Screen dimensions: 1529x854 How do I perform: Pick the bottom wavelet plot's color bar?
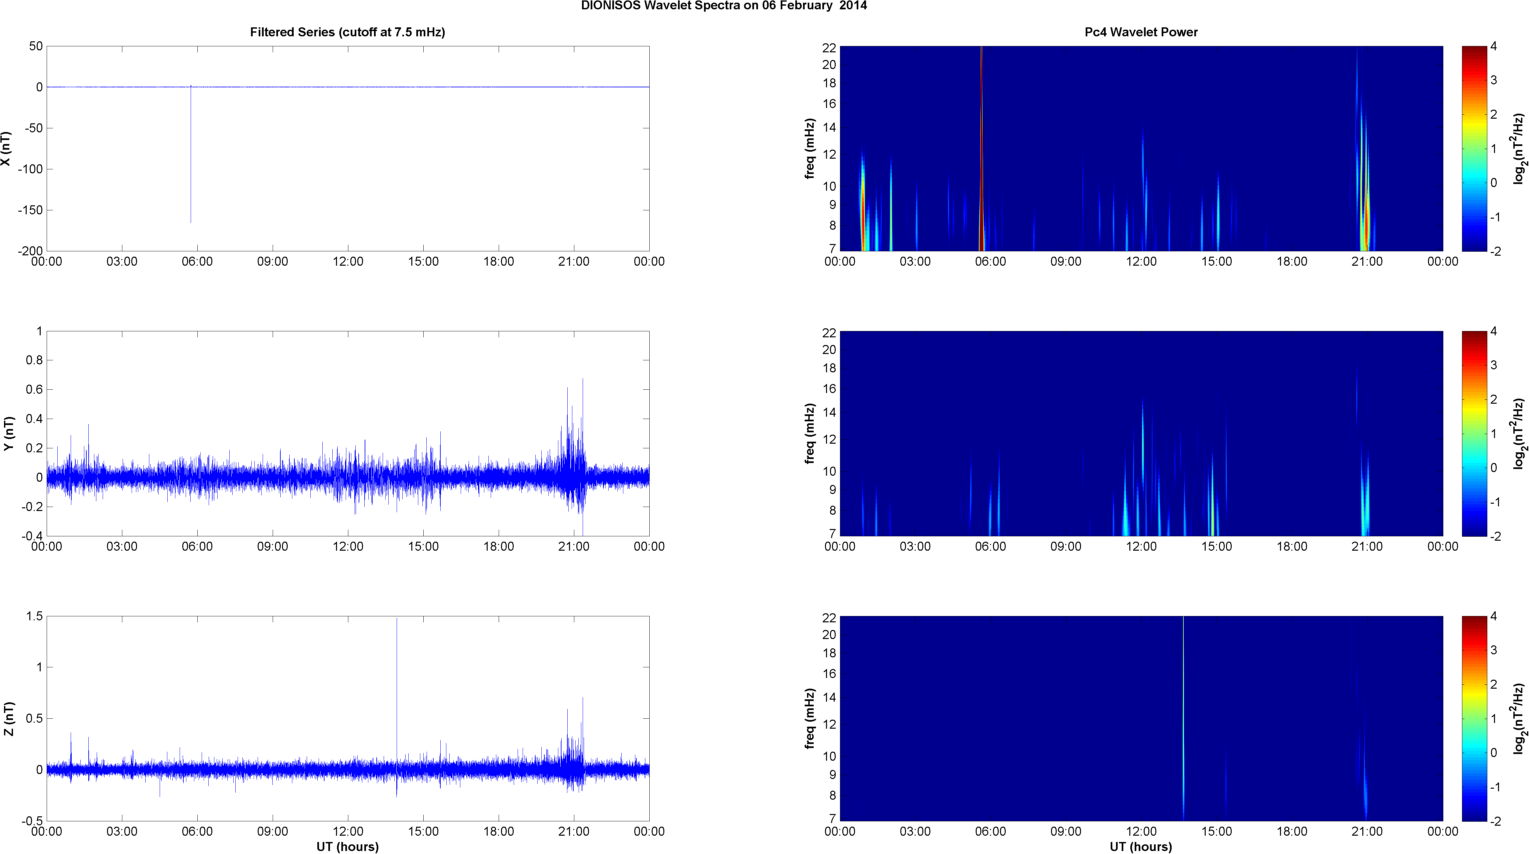click(x=1474, y=718)
